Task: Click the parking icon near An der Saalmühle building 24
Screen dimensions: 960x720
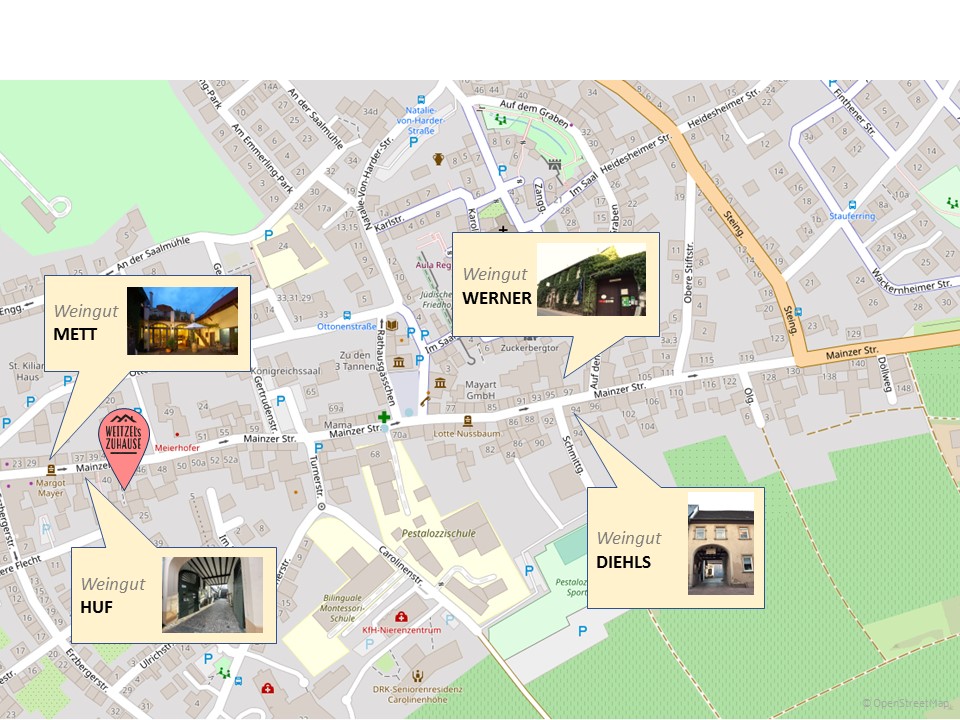Action: coord(268,235)
